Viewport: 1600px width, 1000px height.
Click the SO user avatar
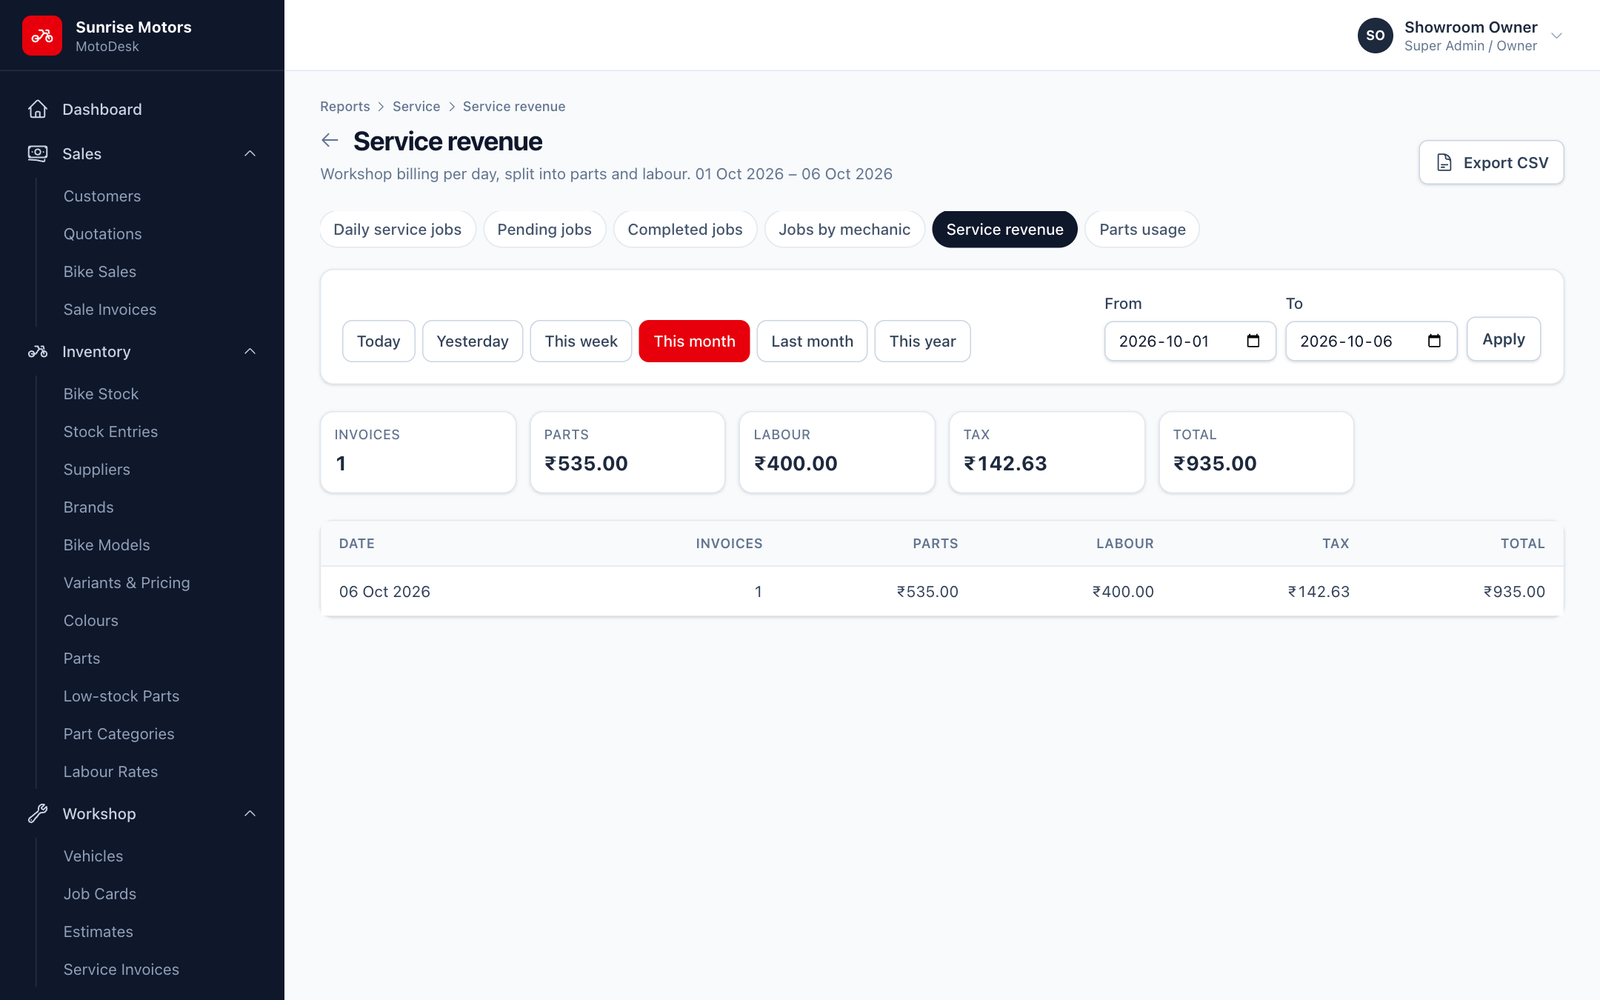(x=1375, y=36)
